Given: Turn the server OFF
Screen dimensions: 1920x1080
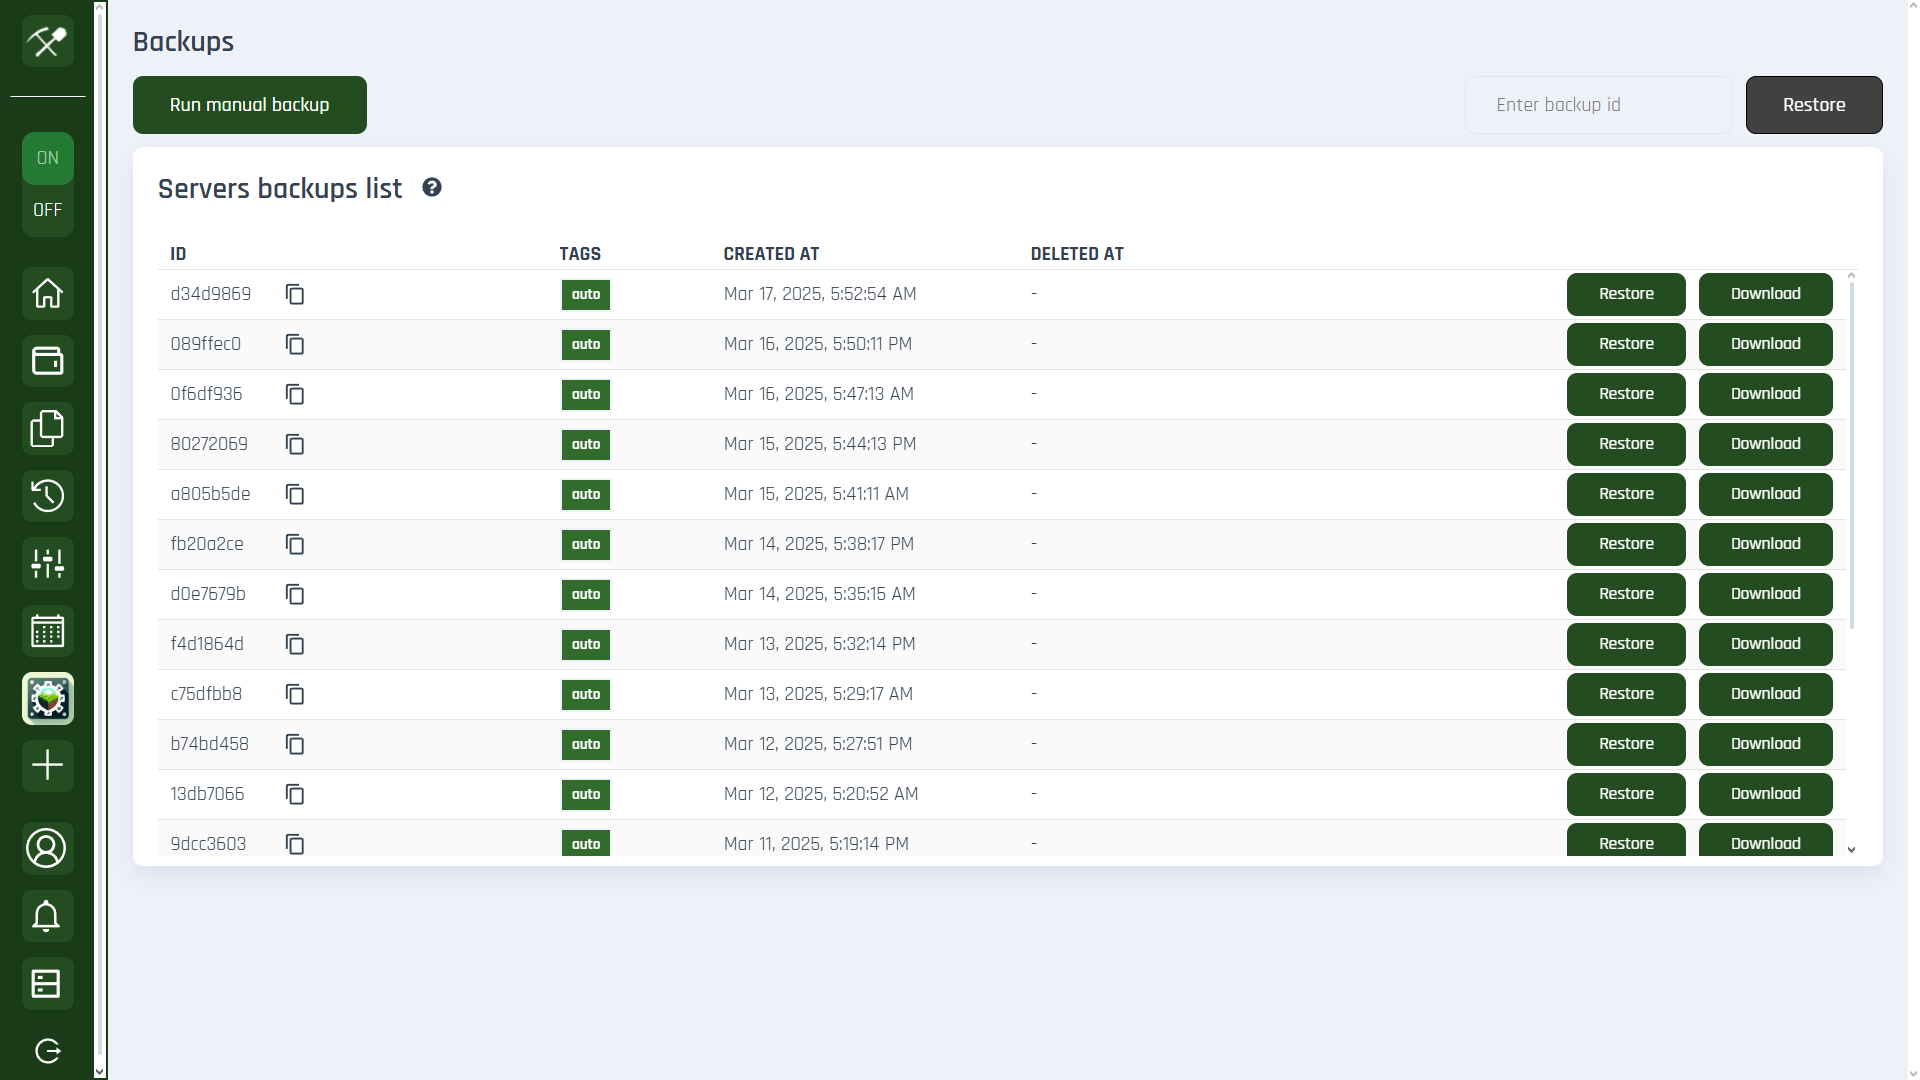Looking at the screenshot, I should tap(47, 210).
